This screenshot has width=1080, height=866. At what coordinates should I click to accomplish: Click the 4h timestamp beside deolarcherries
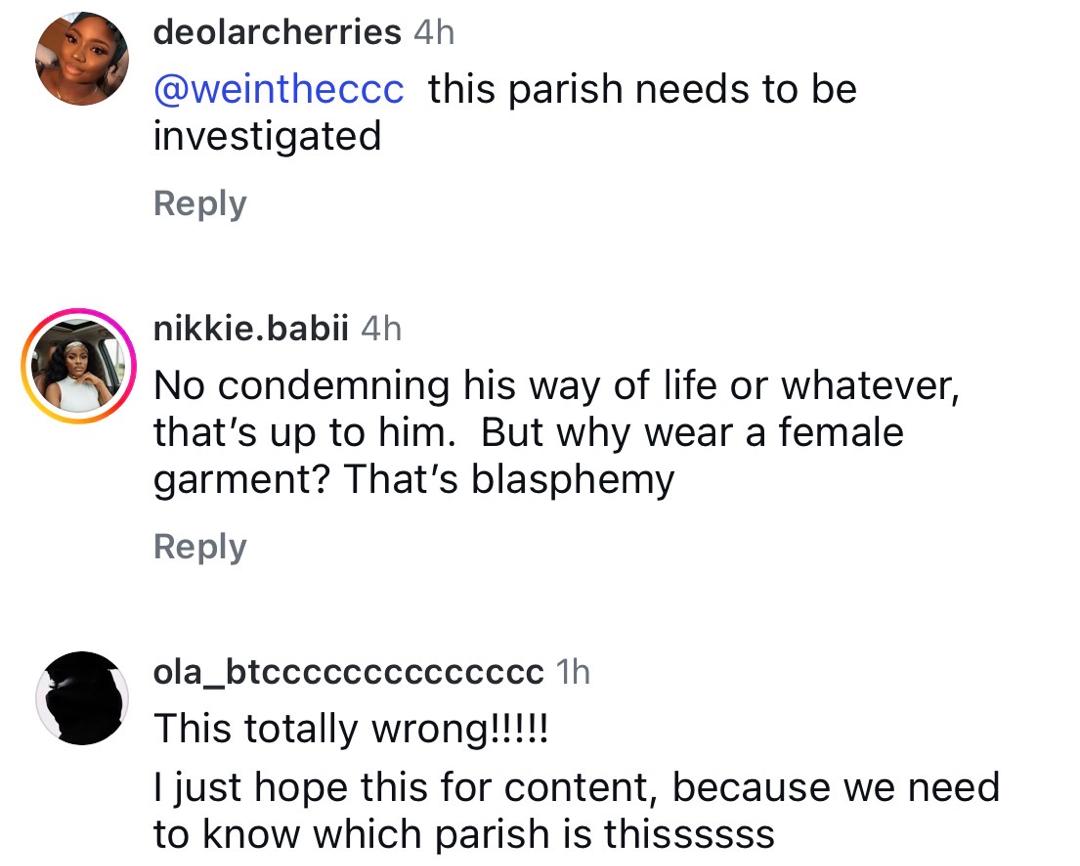pyautogui.click(x=433, y=32)
